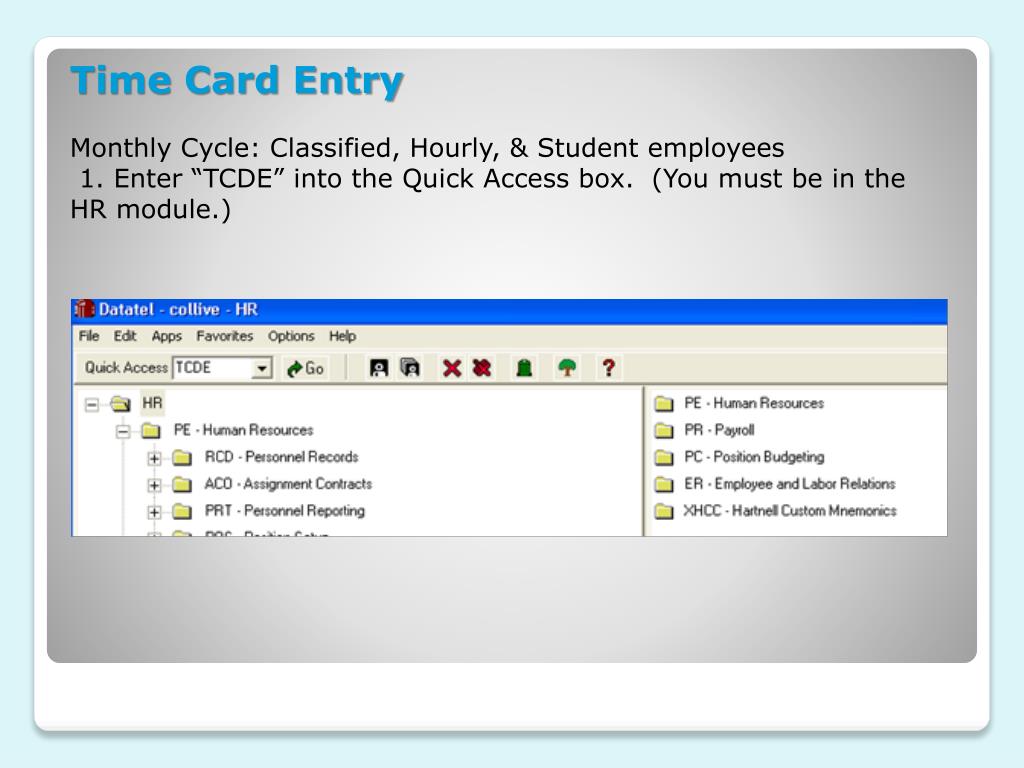Click the Quick Access label
The image size is (1024, 768).
126,368
